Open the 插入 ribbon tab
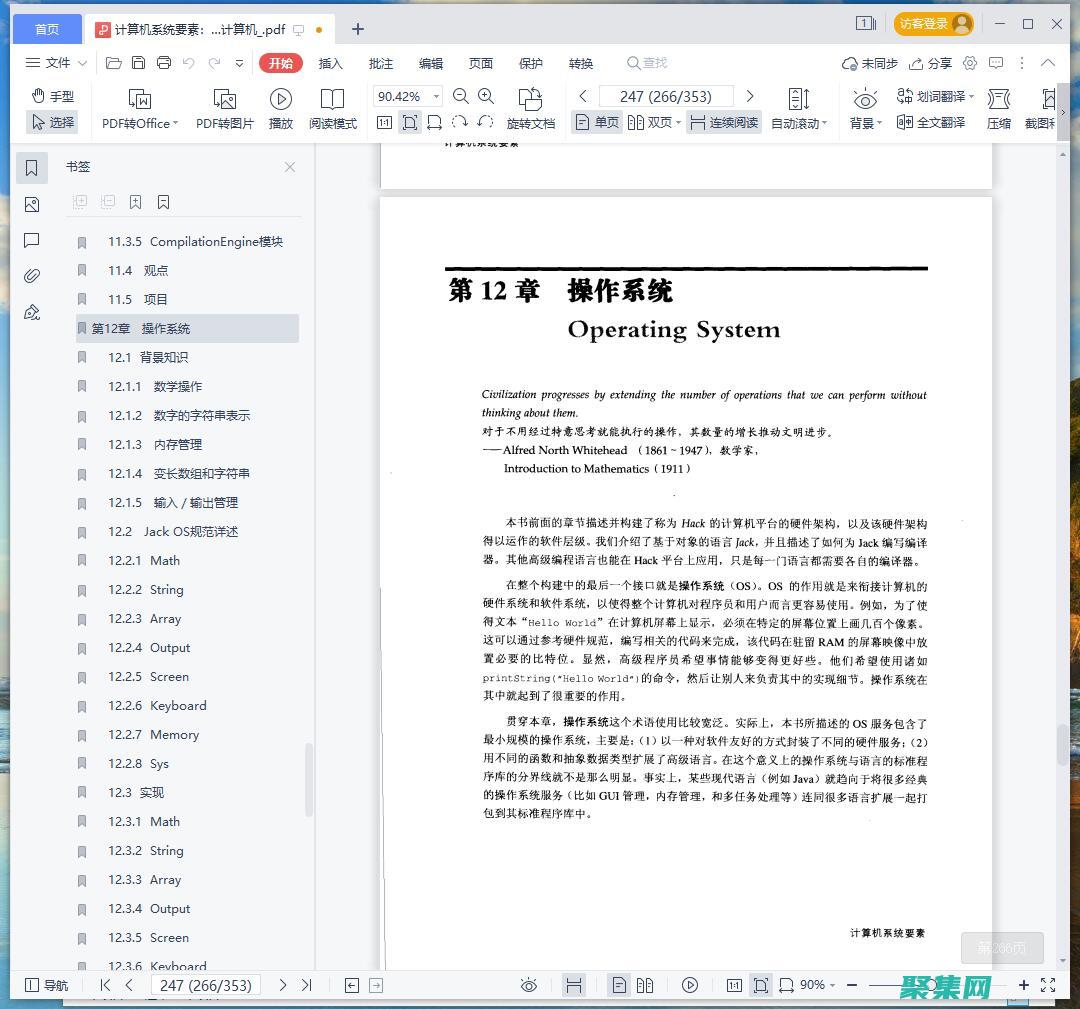1080x1009 pixels. click(x=331, y=62)
